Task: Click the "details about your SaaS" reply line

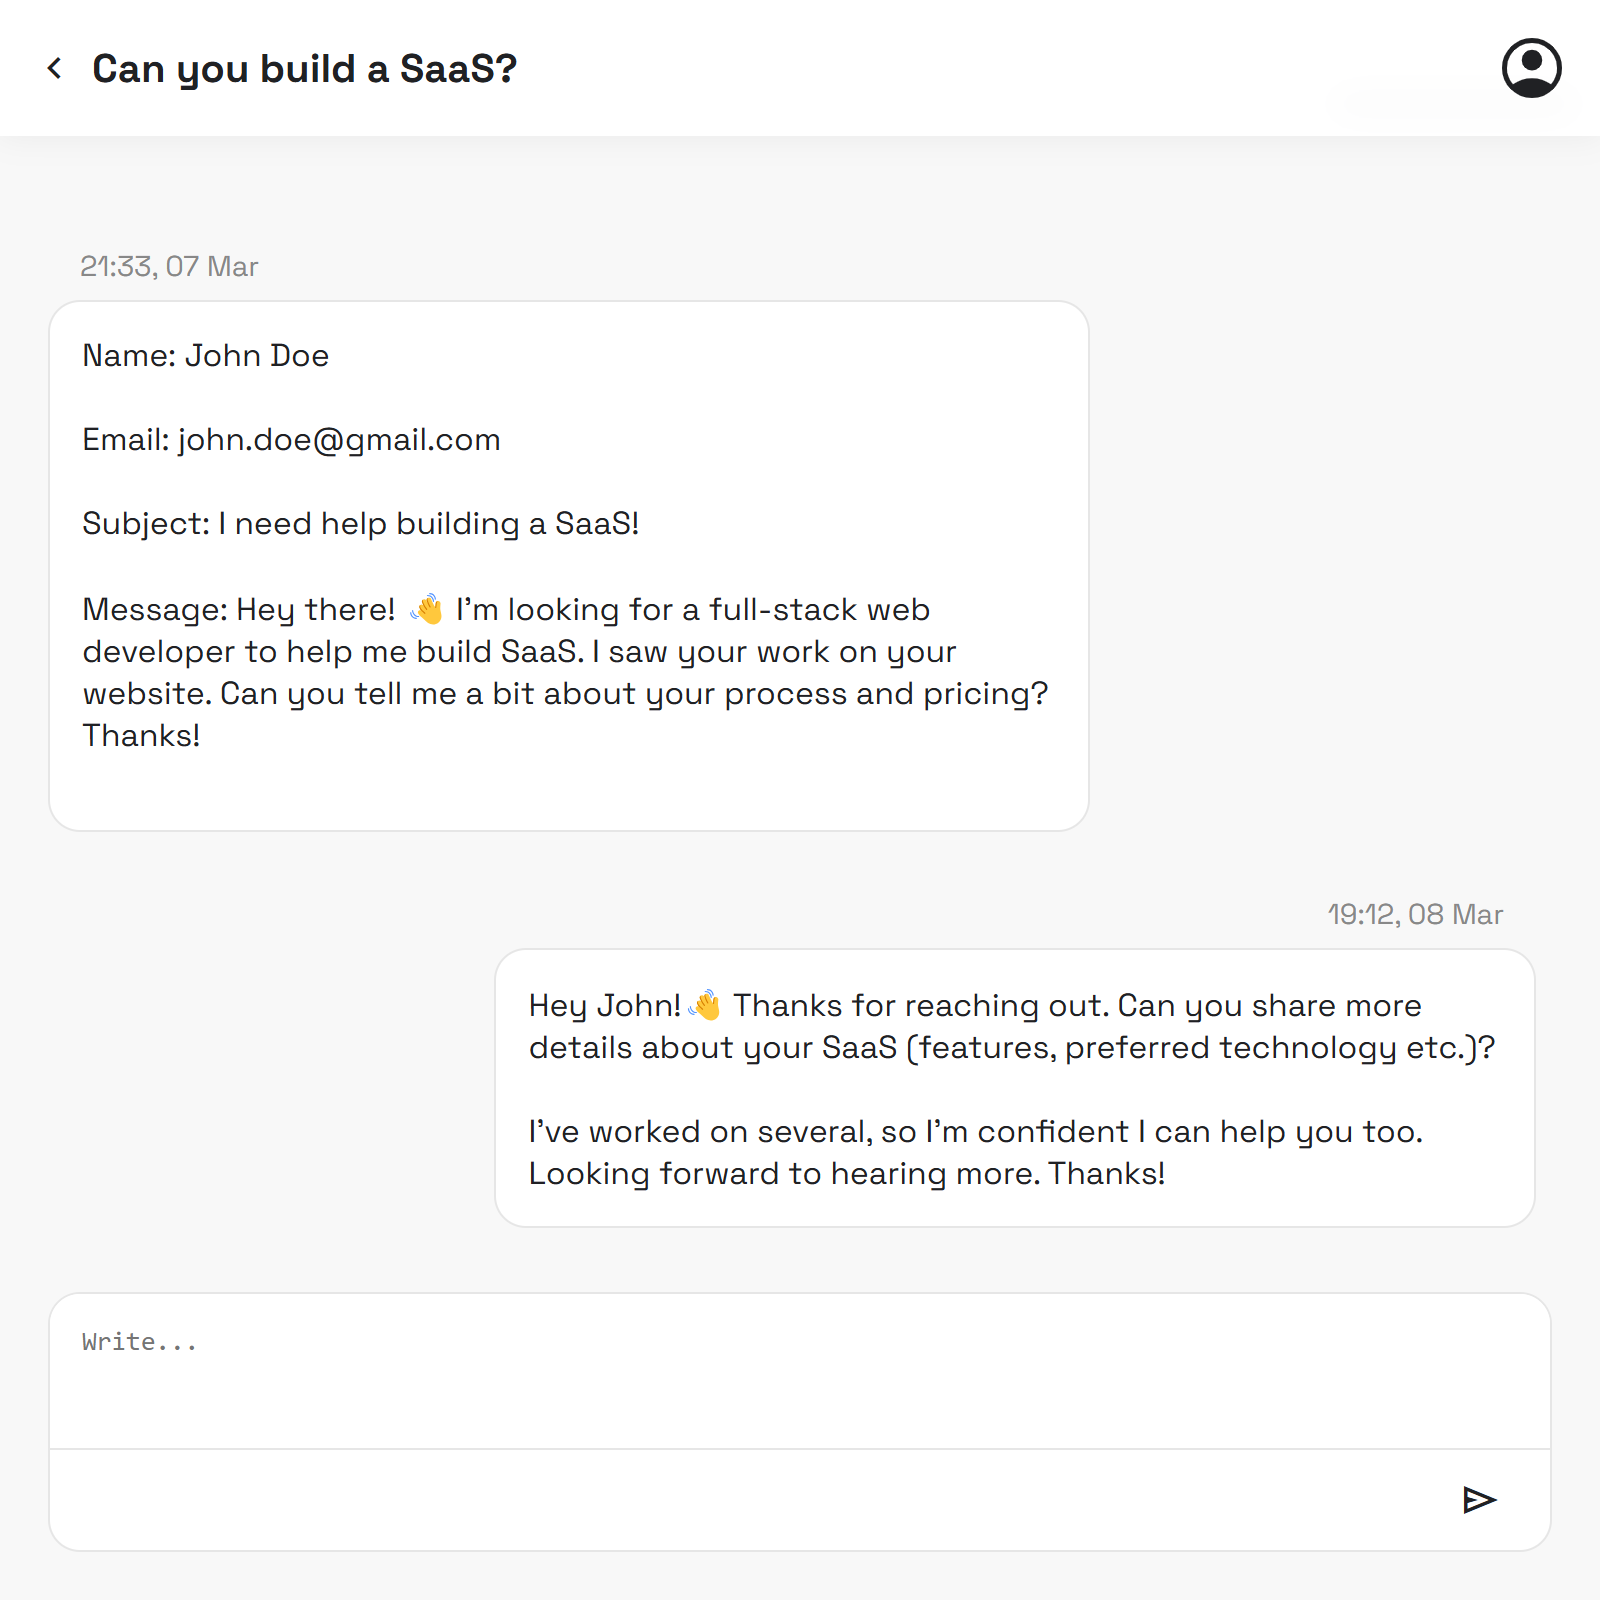Action: pos(1011,1048)
